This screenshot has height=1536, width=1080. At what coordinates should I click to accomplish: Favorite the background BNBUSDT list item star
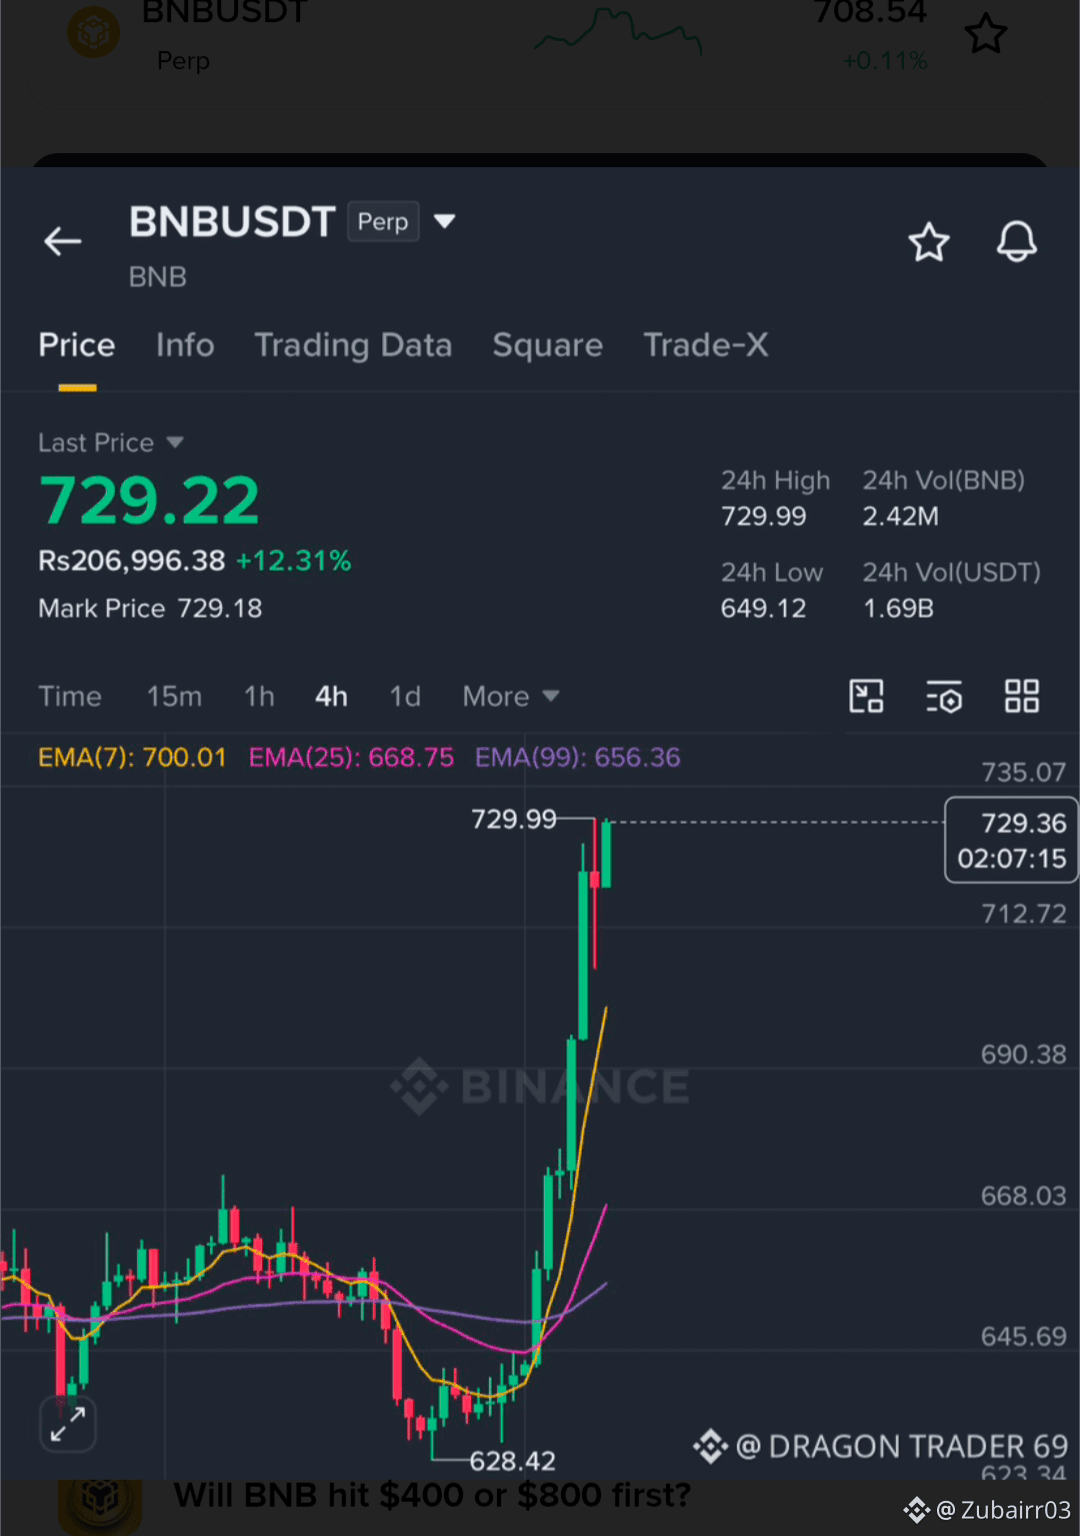(x=986, y=35)
